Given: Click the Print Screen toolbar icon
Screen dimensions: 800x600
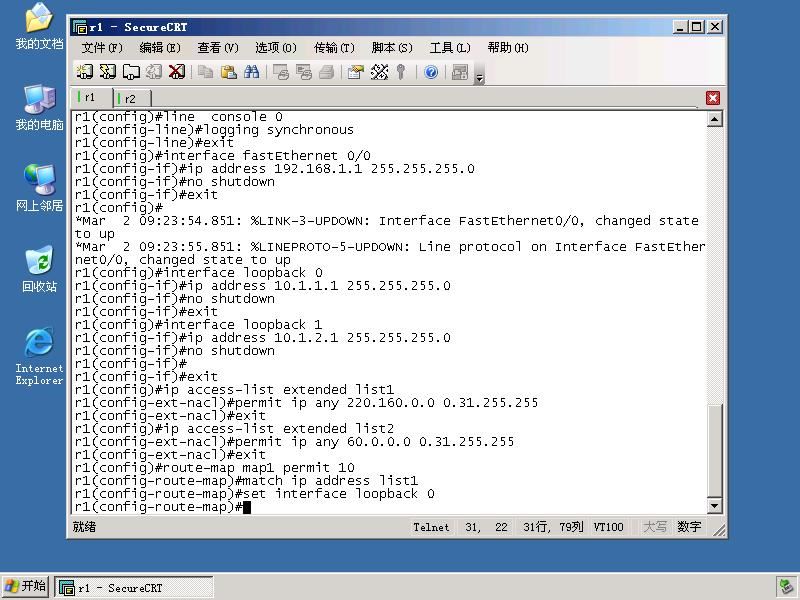Looking at the screenshot, I should click(x=280, y=72).
